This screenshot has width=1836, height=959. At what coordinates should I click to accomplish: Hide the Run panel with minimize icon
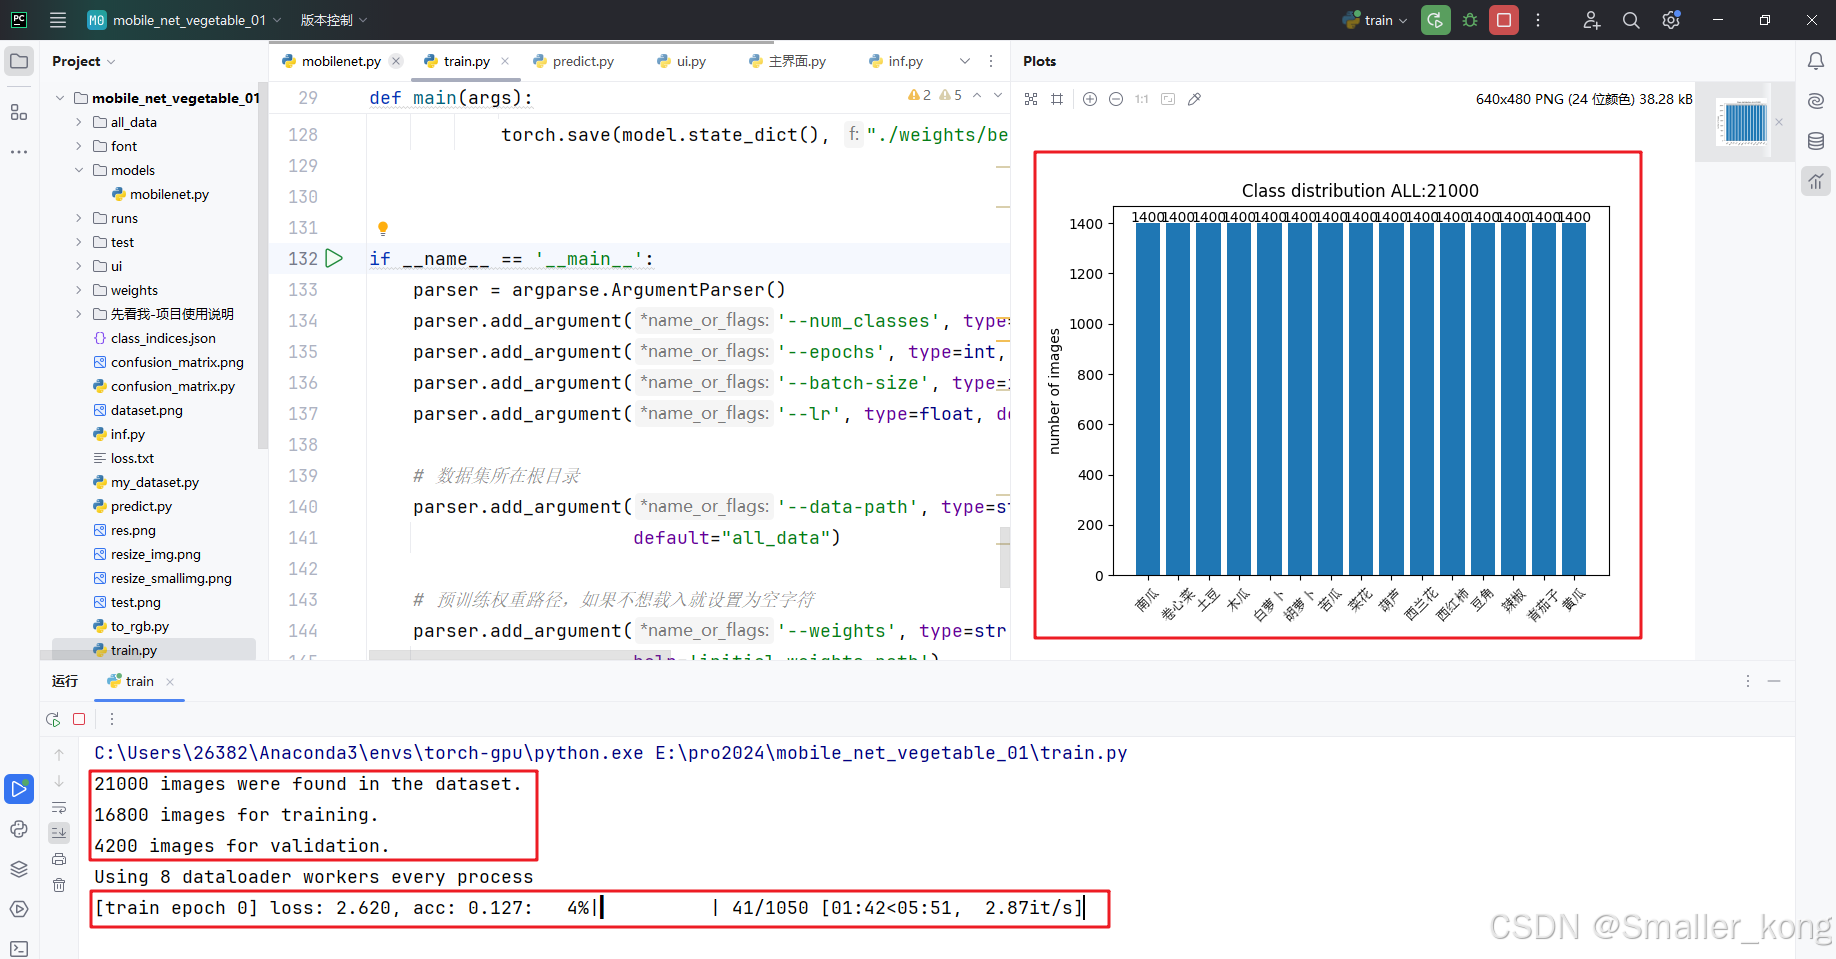[x=1774, y=681]
